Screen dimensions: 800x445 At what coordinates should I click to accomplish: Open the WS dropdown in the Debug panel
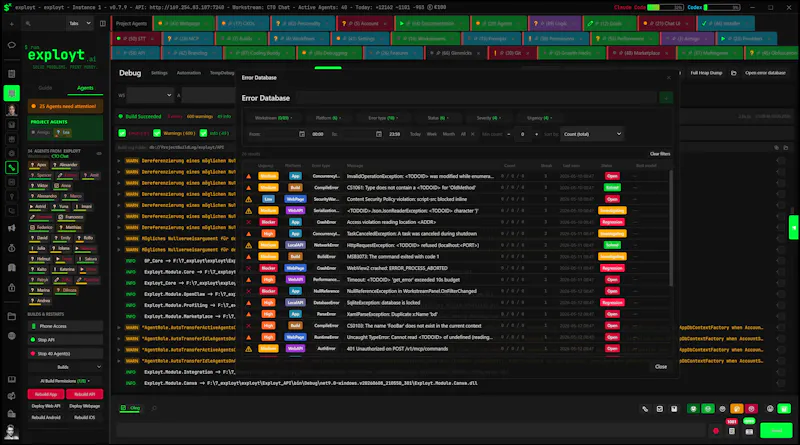pos(149,95)
